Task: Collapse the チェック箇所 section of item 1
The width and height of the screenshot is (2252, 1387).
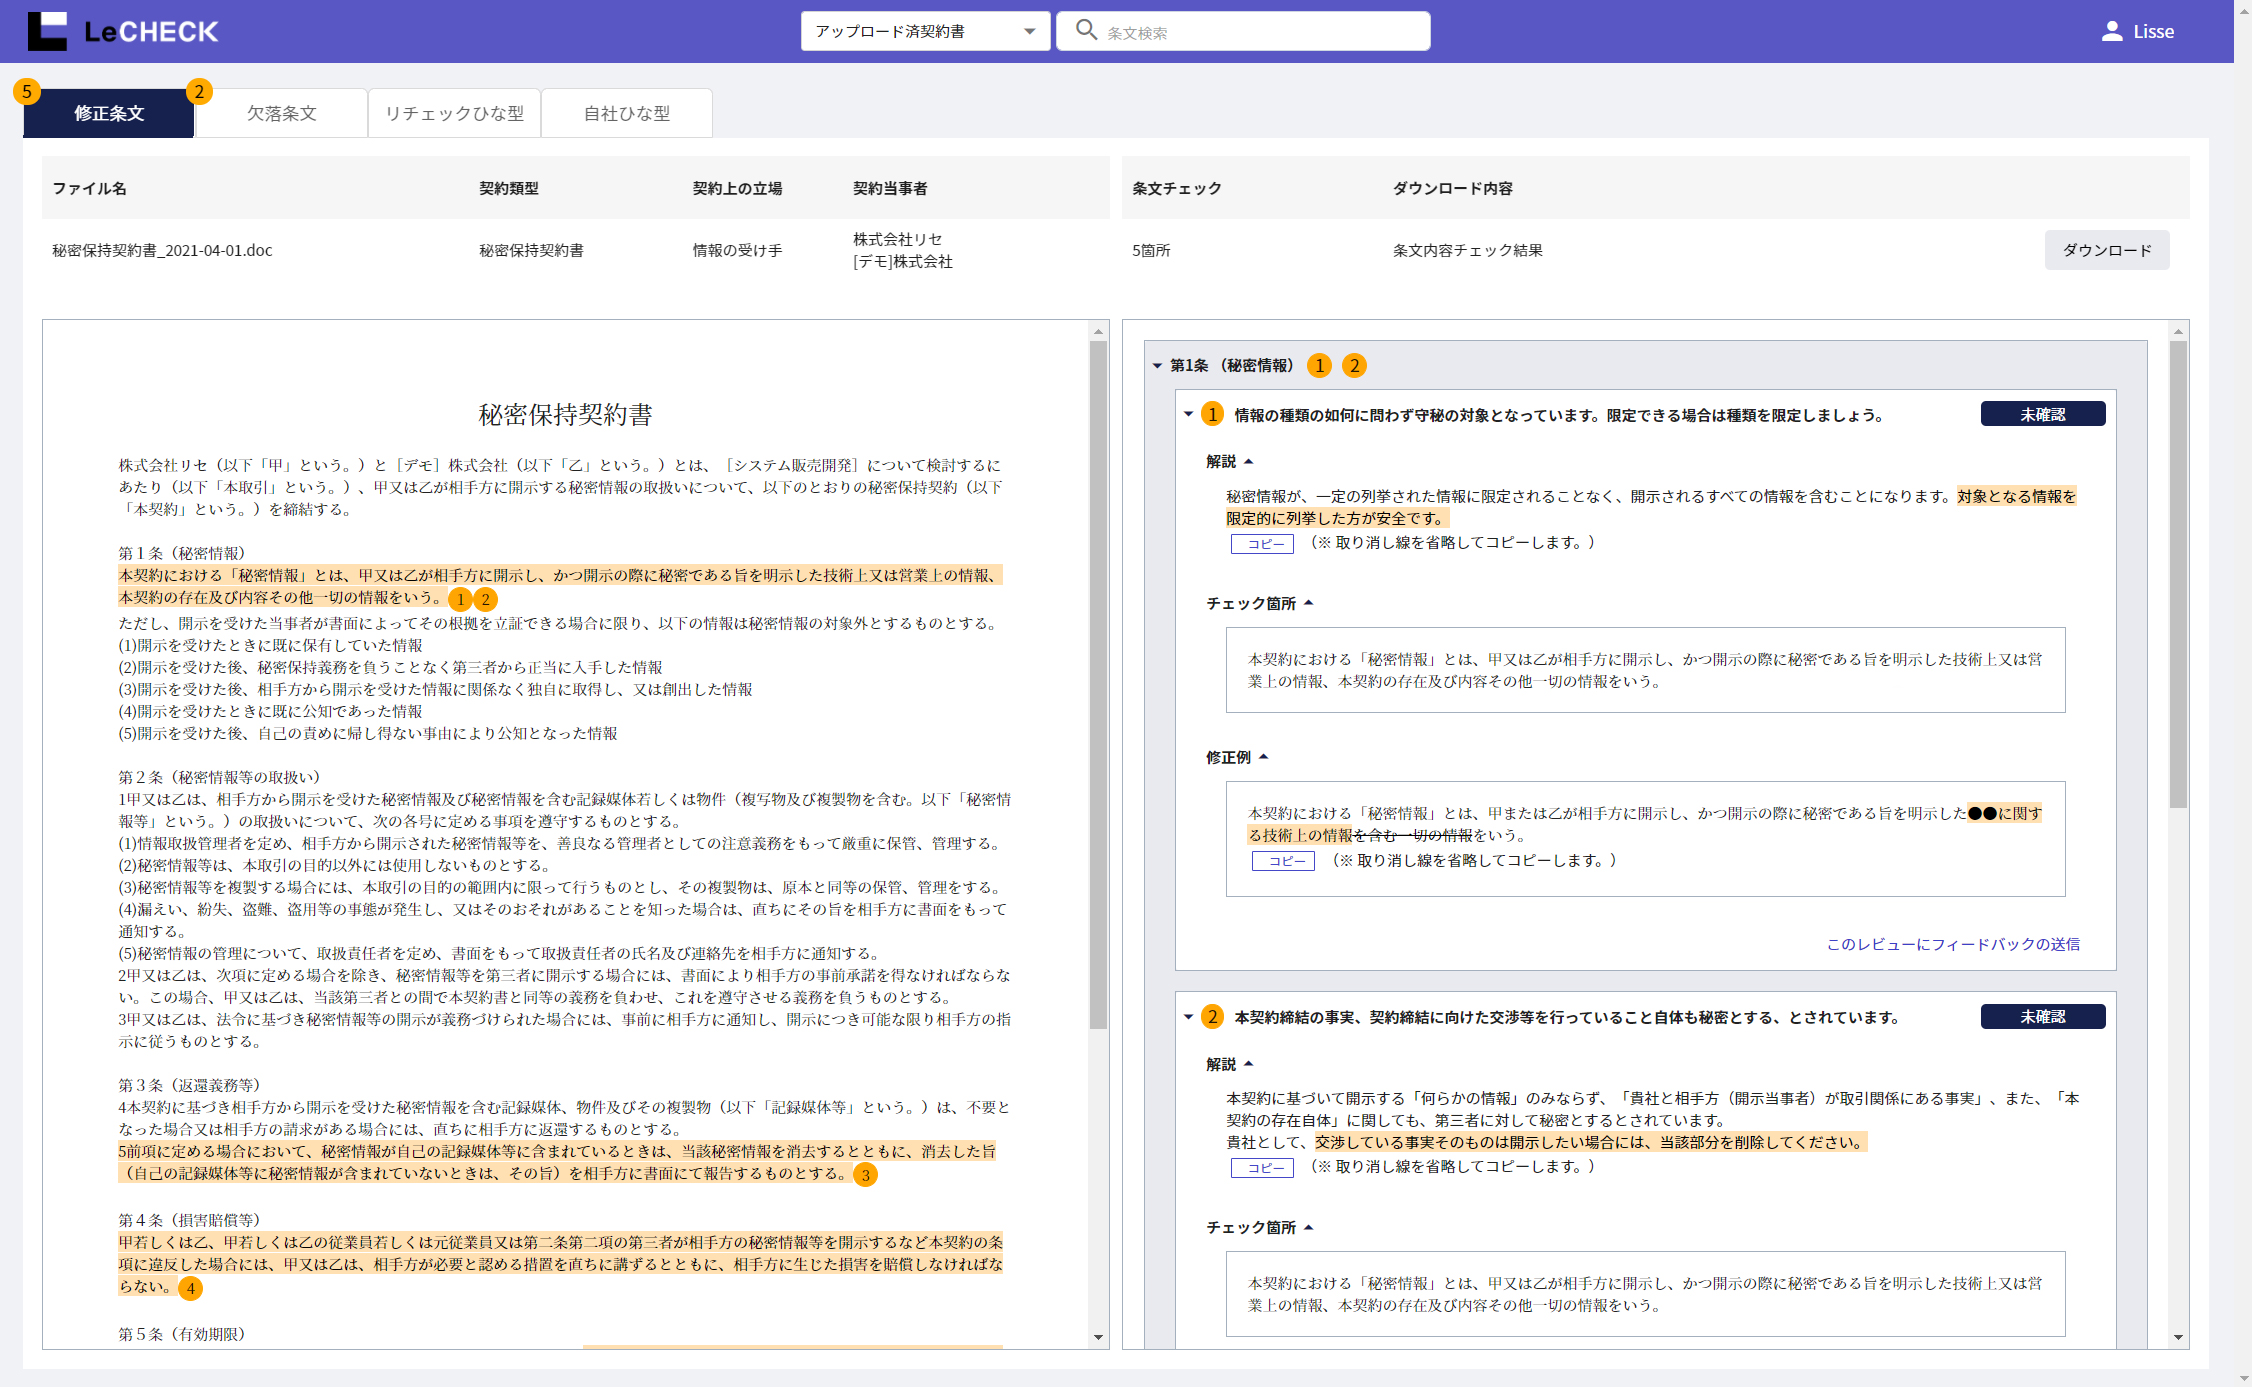Action: point(1308,603)
